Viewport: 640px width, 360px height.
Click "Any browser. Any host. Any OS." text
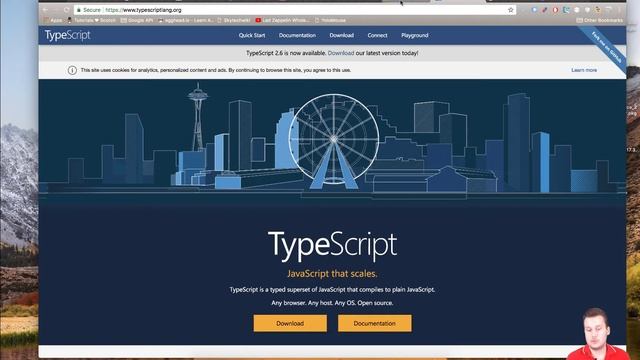[x=313, y=303]
